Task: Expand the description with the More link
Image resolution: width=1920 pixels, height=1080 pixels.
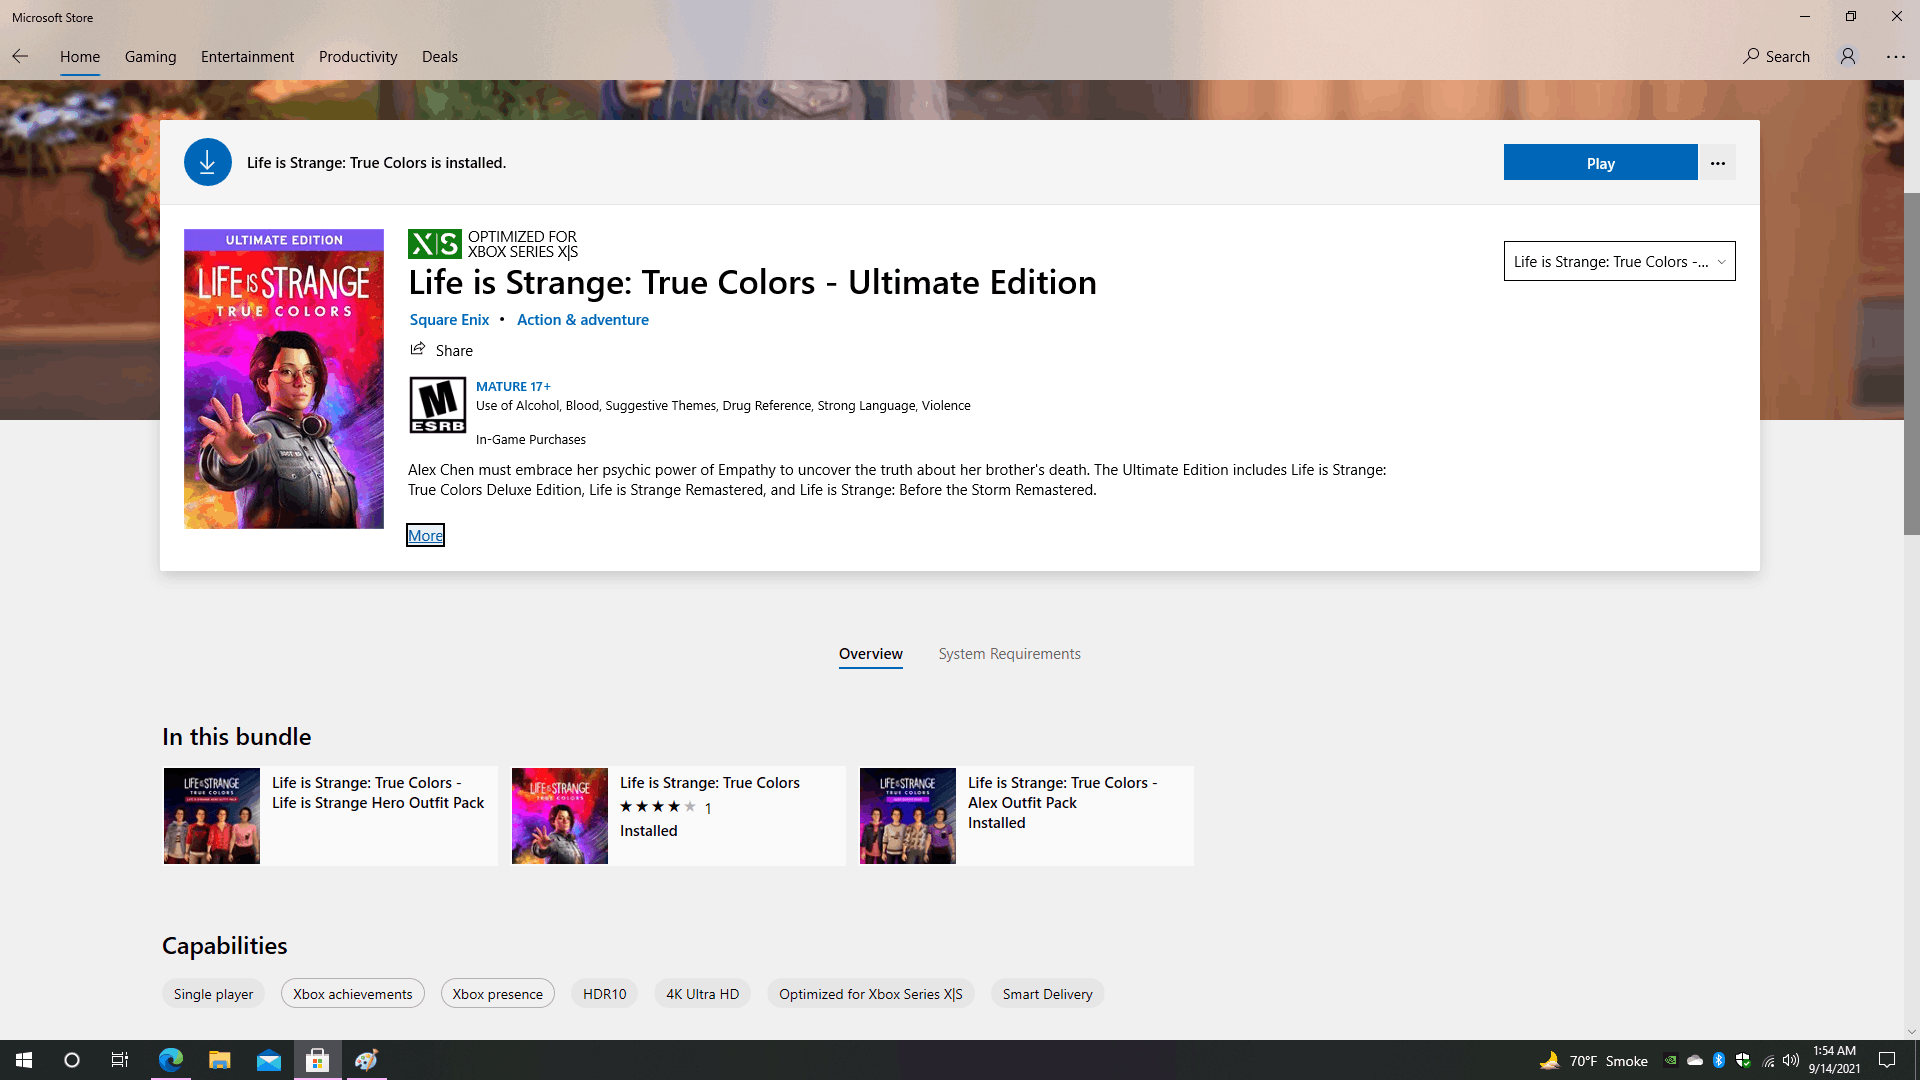Action: point(425,535)
